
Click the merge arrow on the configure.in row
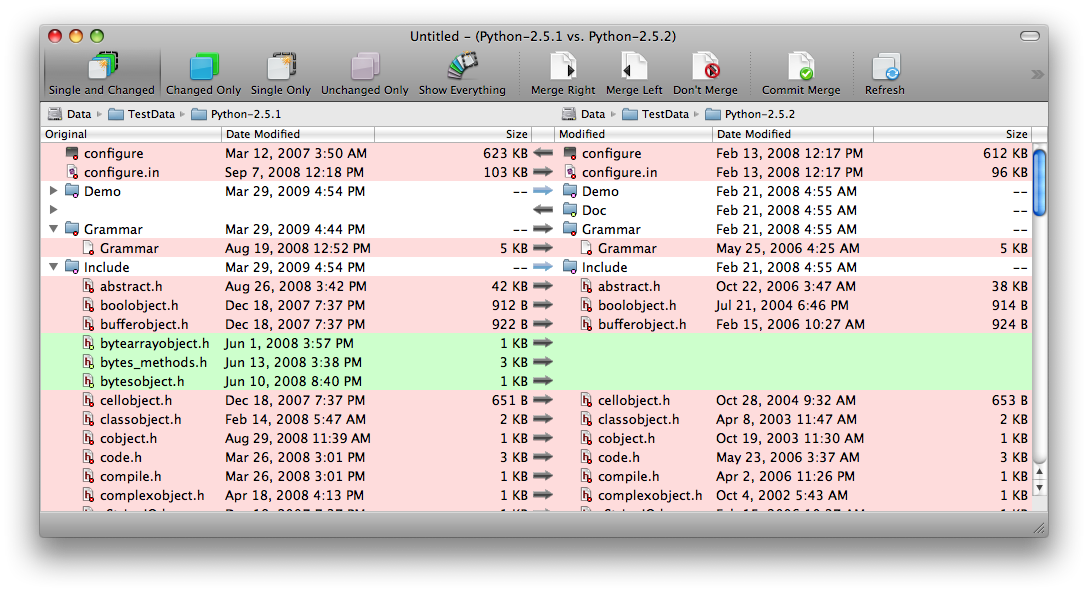pyautogui.click(x=543, y=172)
